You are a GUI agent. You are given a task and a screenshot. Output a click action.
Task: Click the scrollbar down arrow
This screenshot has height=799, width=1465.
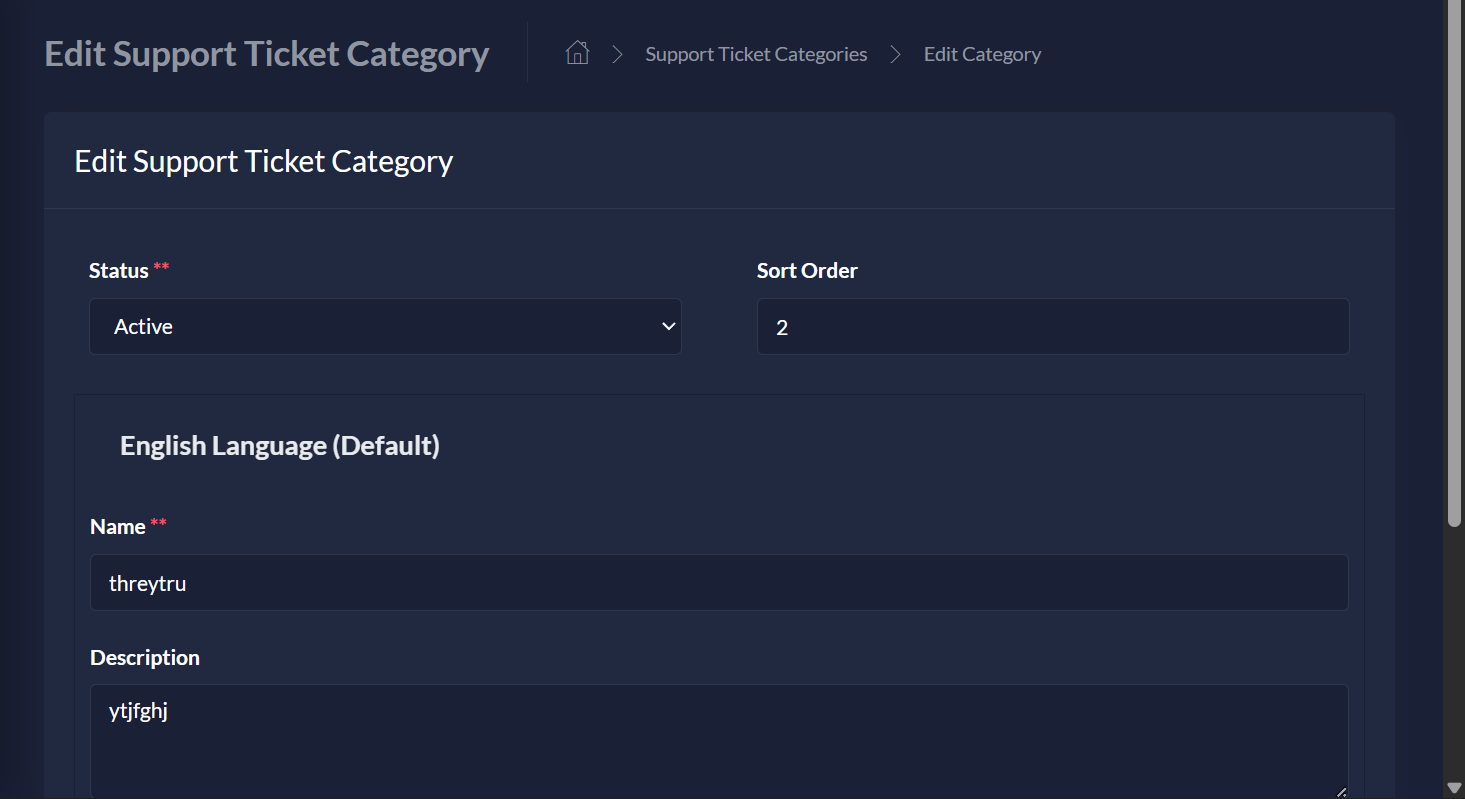coord(1456,789)
